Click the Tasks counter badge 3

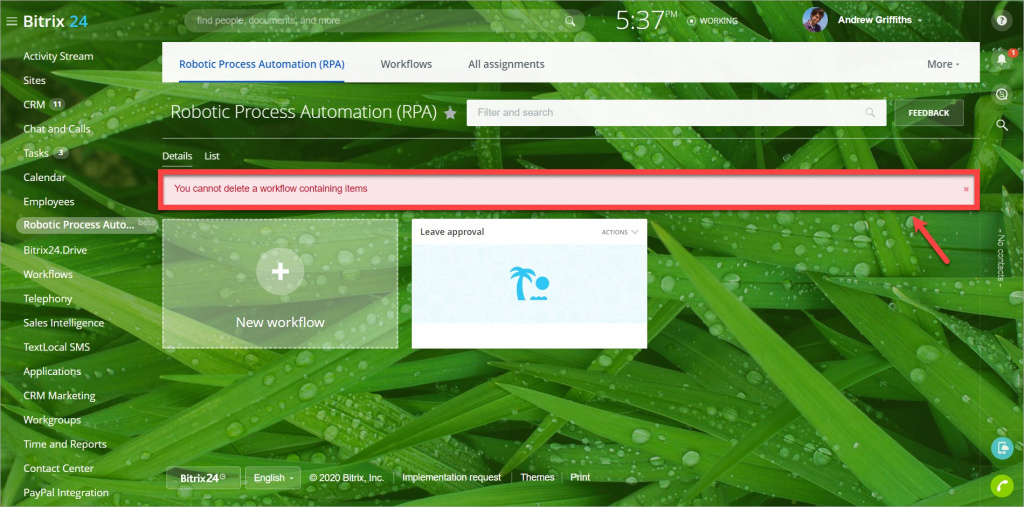click(61, 153)
